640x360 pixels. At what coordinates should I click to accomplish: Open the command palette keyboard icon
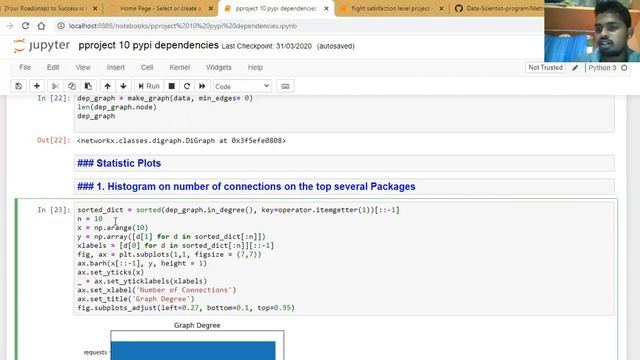click(285, 86)
